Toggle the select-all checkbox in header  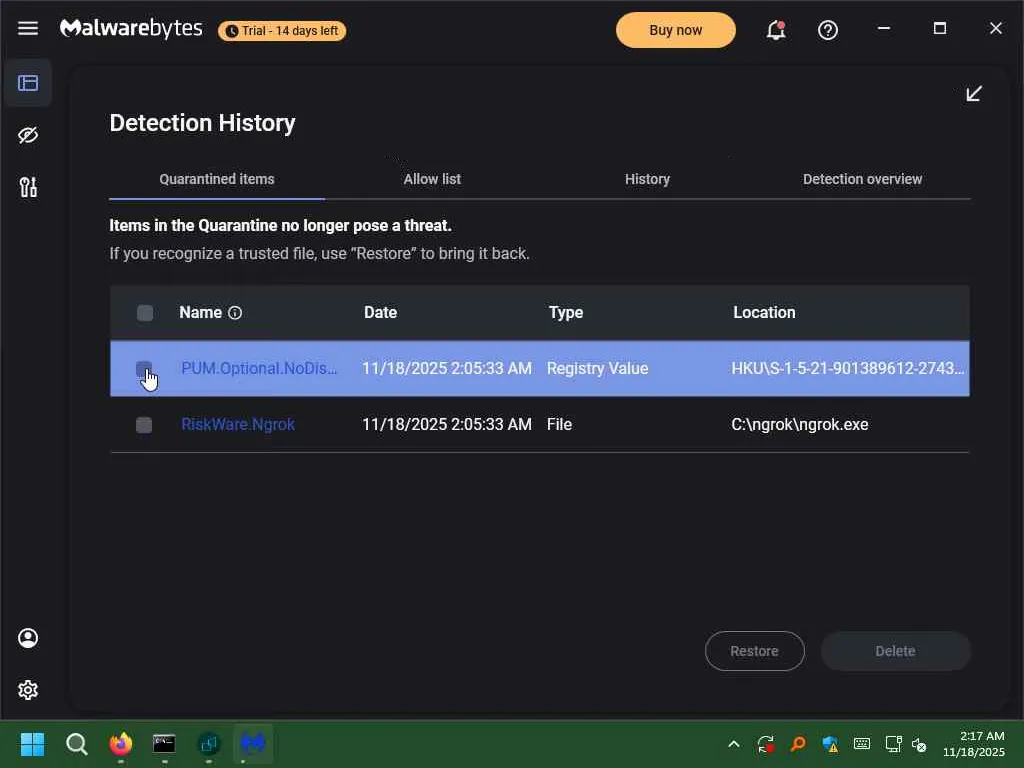point(145,313)
